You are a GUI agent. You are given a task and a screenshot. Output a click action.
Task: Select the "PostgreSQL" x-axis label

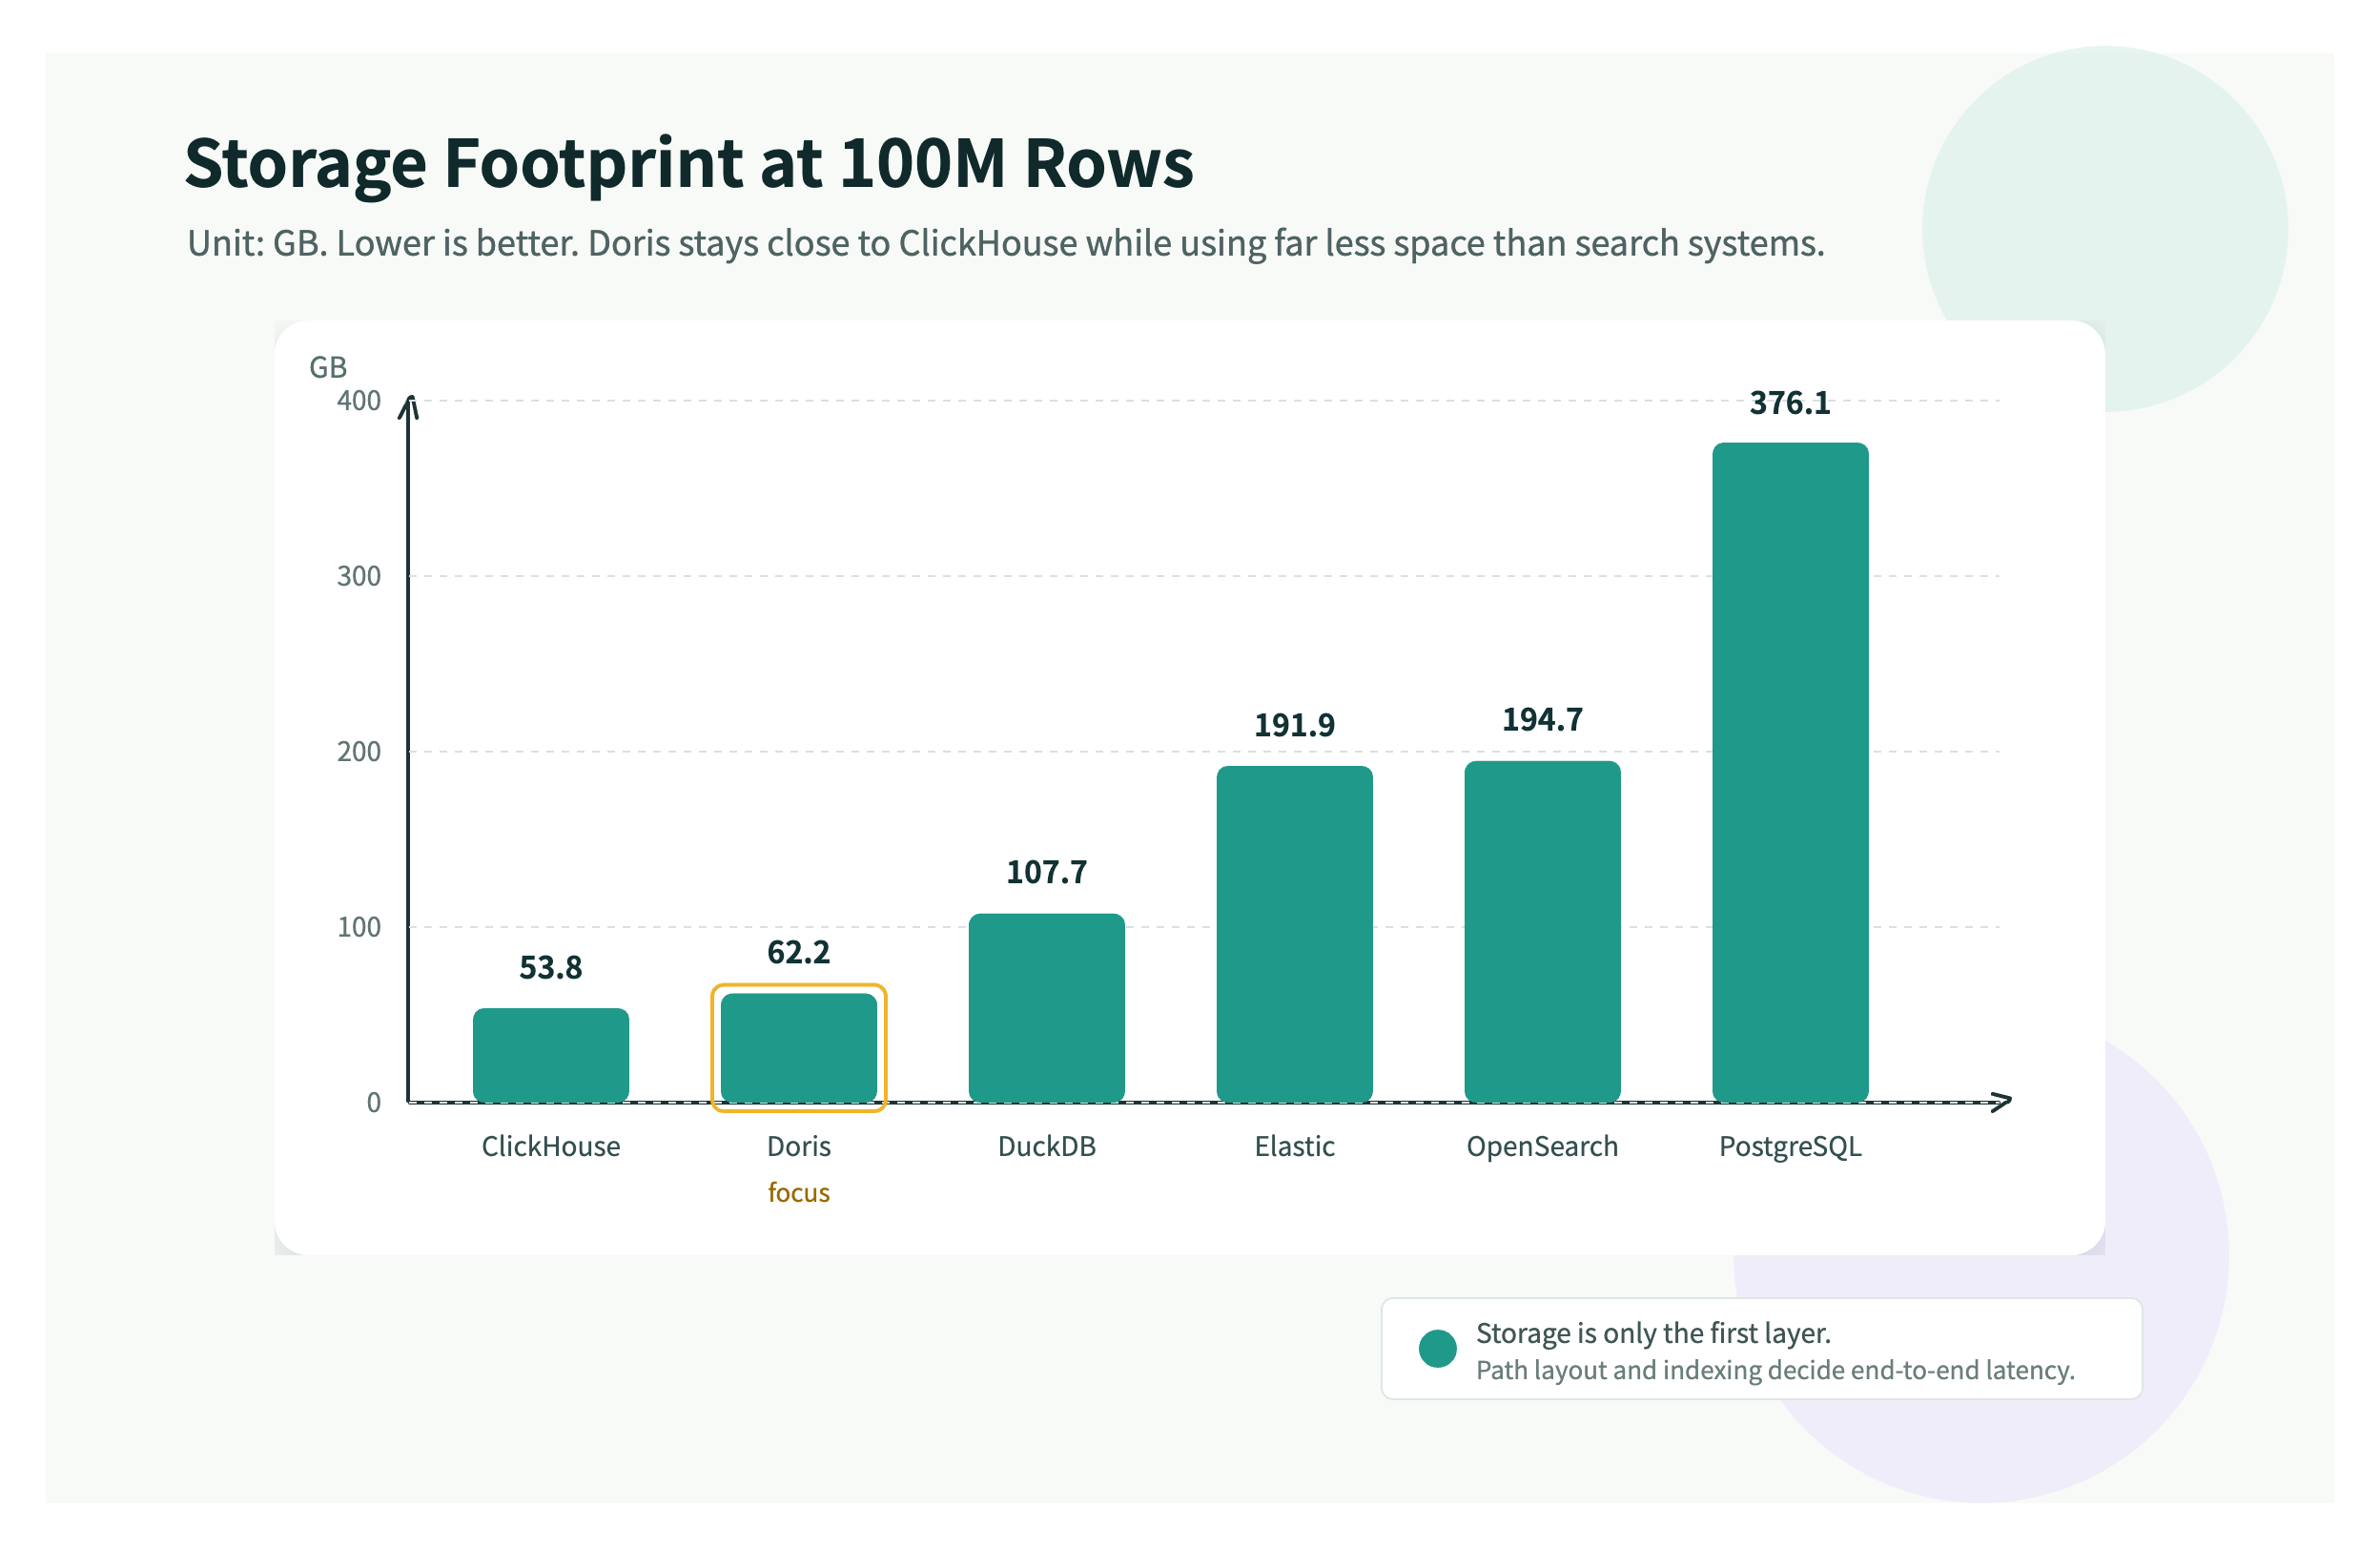(1791, 1146)
